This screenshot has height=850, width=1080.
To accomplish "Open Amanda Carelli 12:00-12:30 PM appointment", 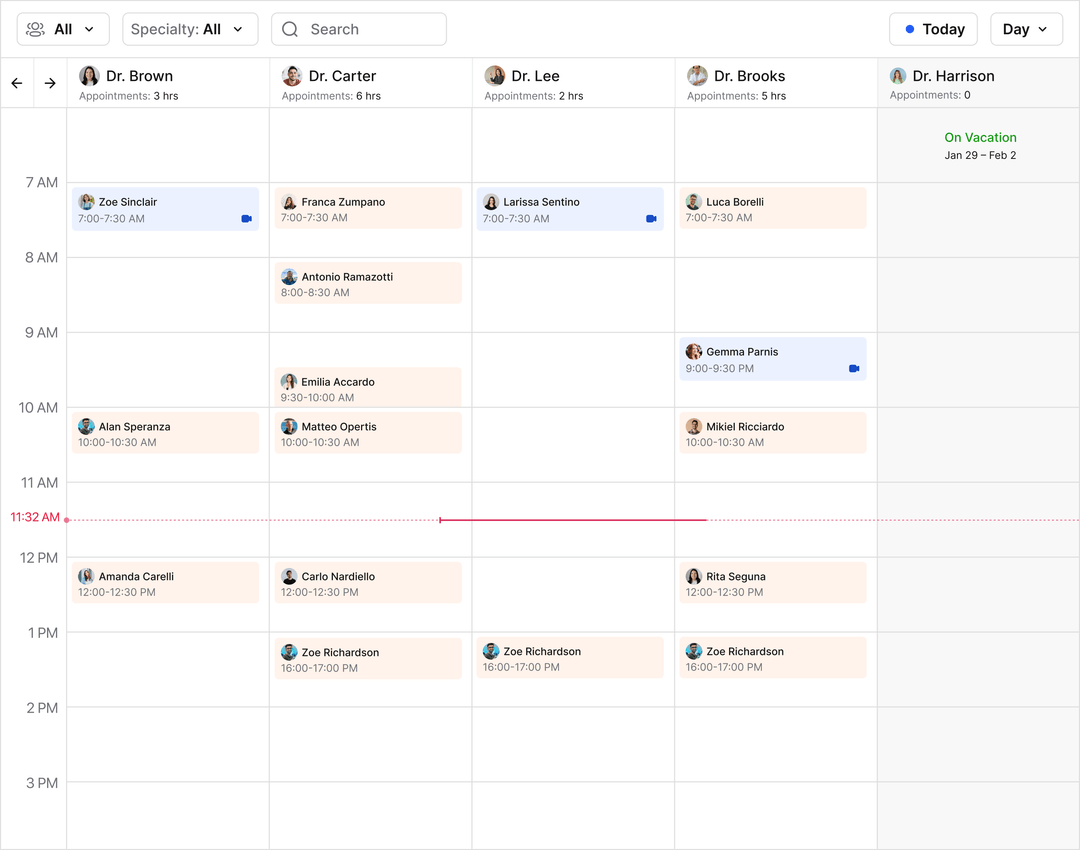I will 165,583.
